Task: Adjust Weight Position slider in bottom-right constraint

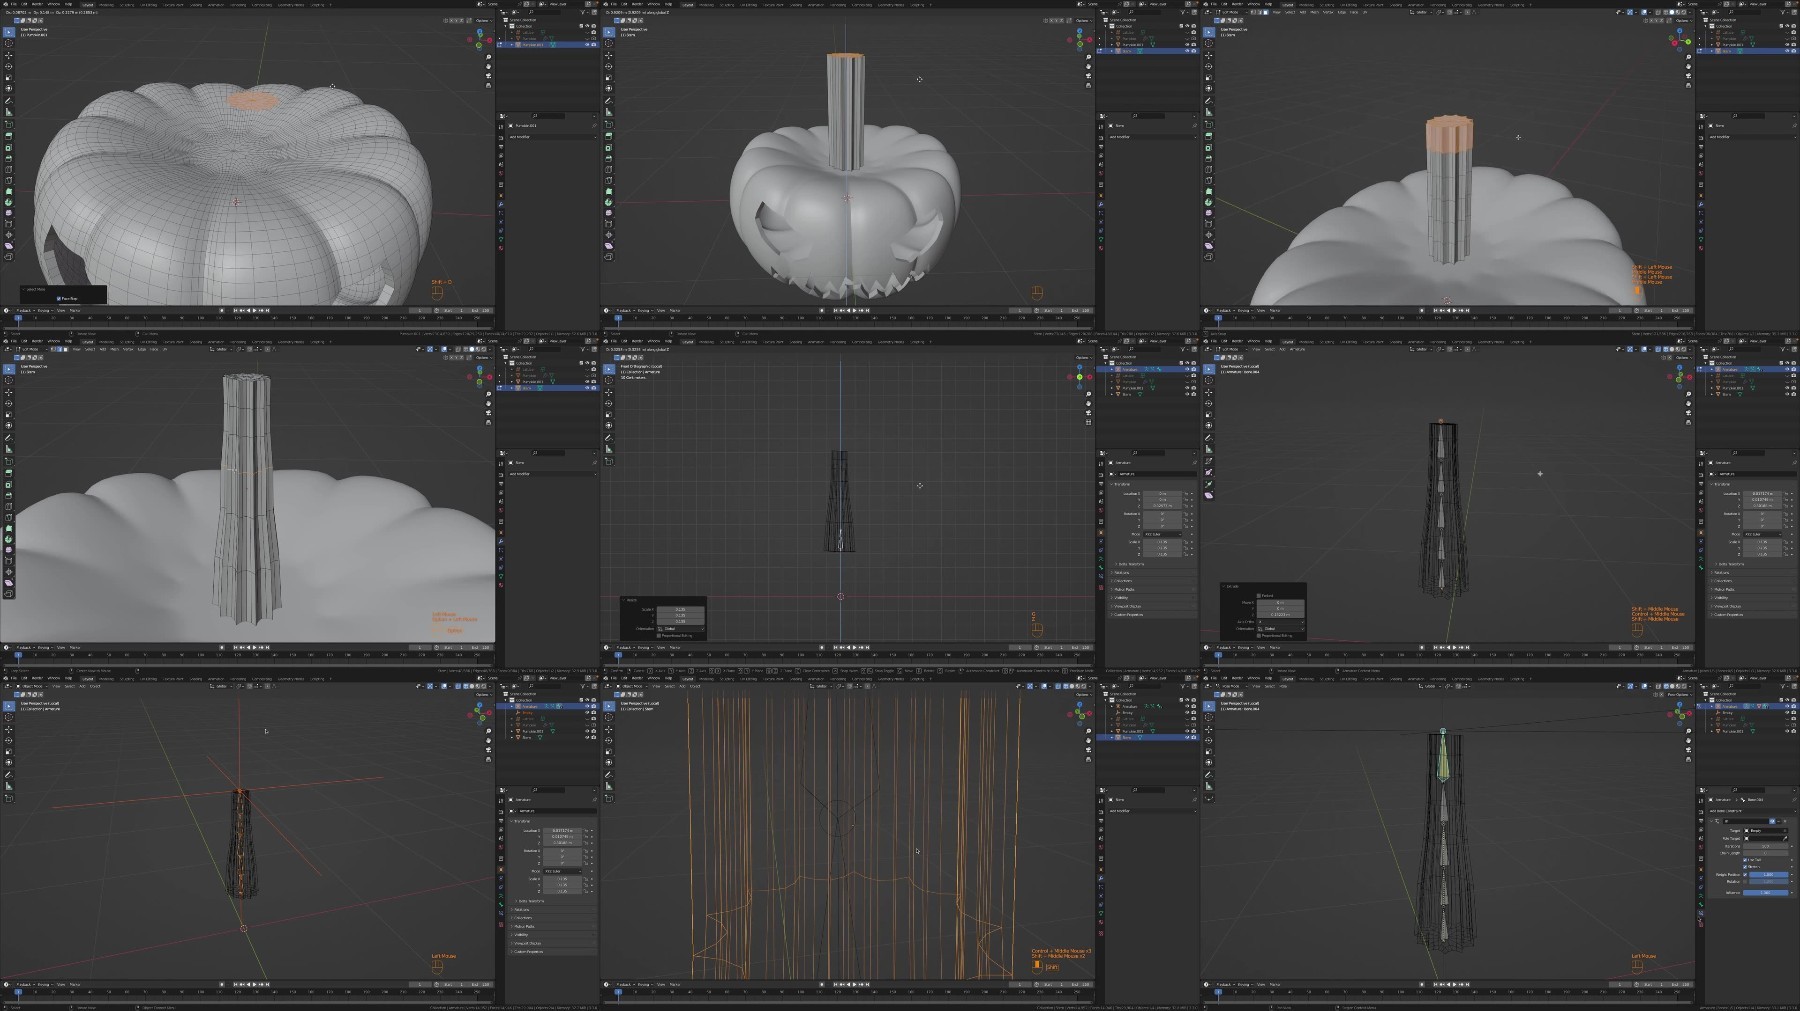Action: coord(1769,875)
